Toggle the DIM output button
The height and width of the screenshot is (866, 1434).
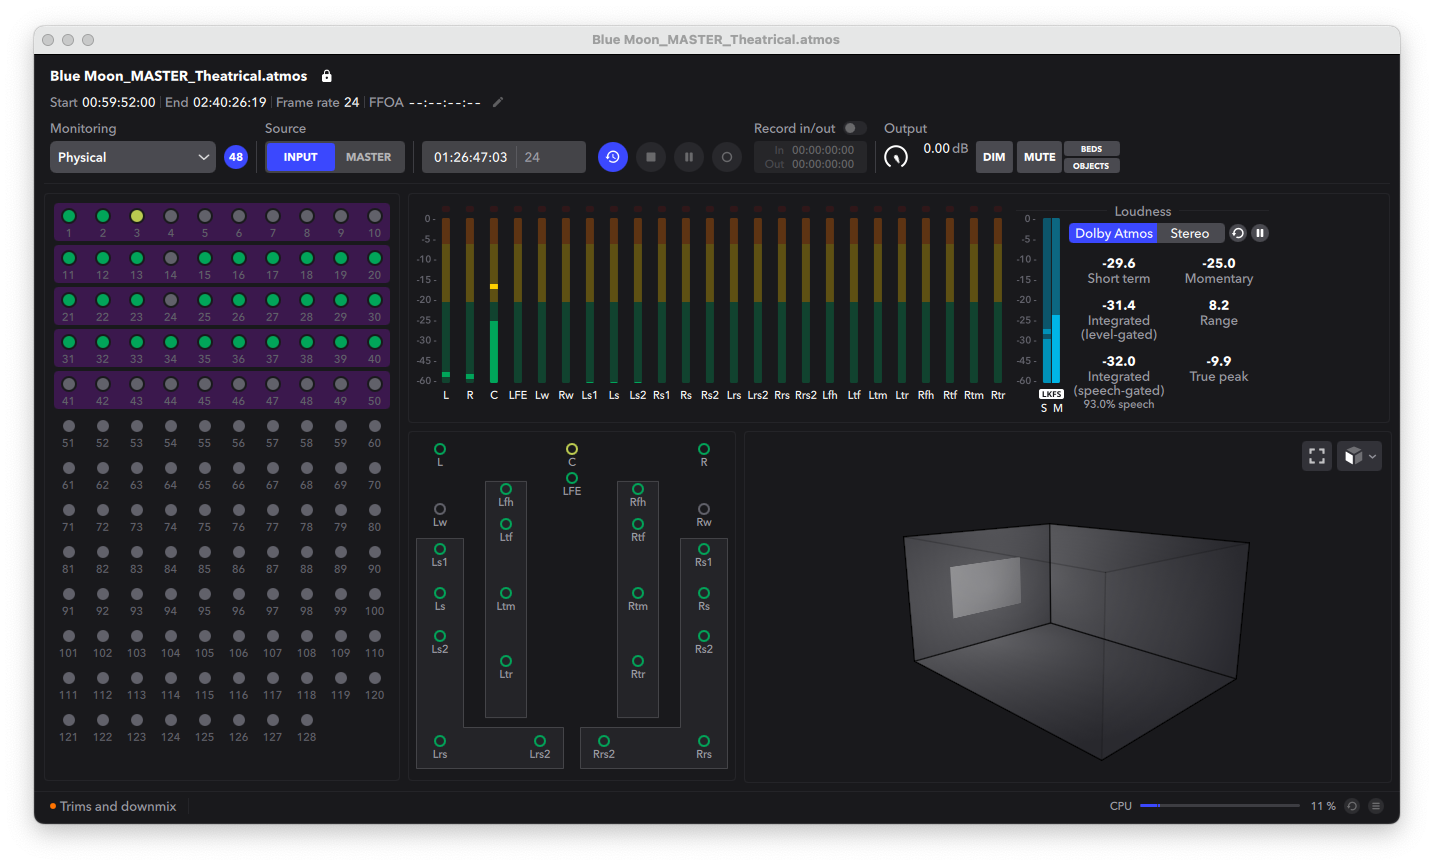[x=994, y=157]
